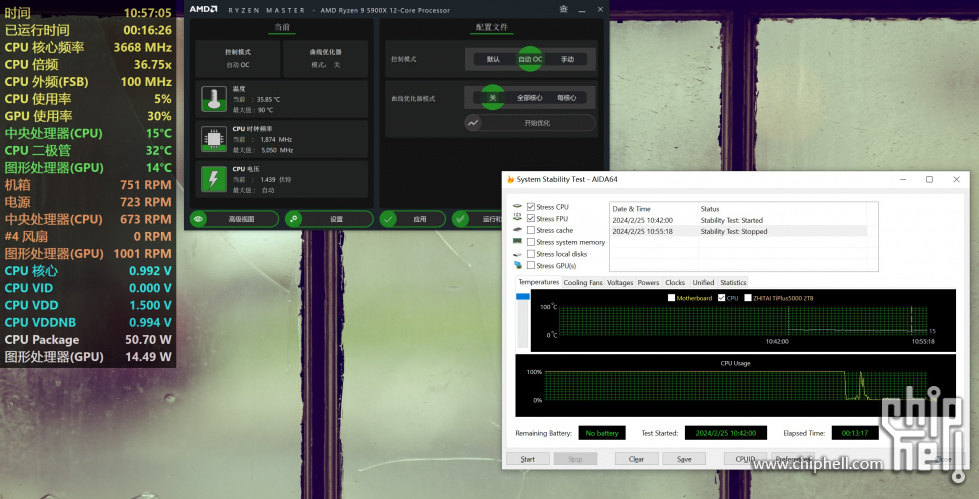Click the bug report icon in Ryzen Master title bar

tap(564, 9)
